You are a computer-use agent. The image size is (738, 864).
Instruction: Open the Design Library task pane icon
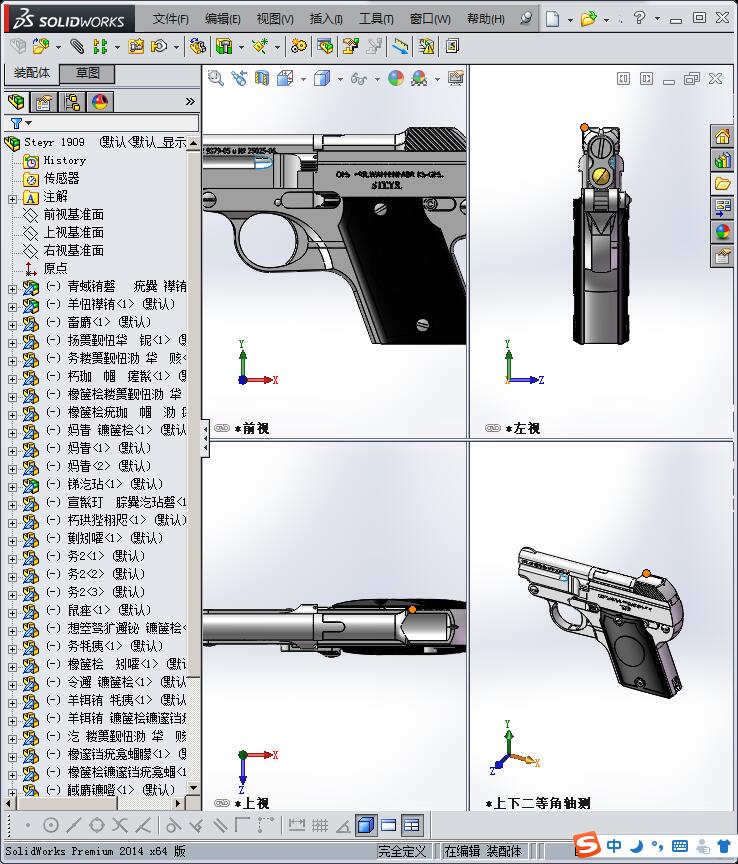(x=723, y=160)
